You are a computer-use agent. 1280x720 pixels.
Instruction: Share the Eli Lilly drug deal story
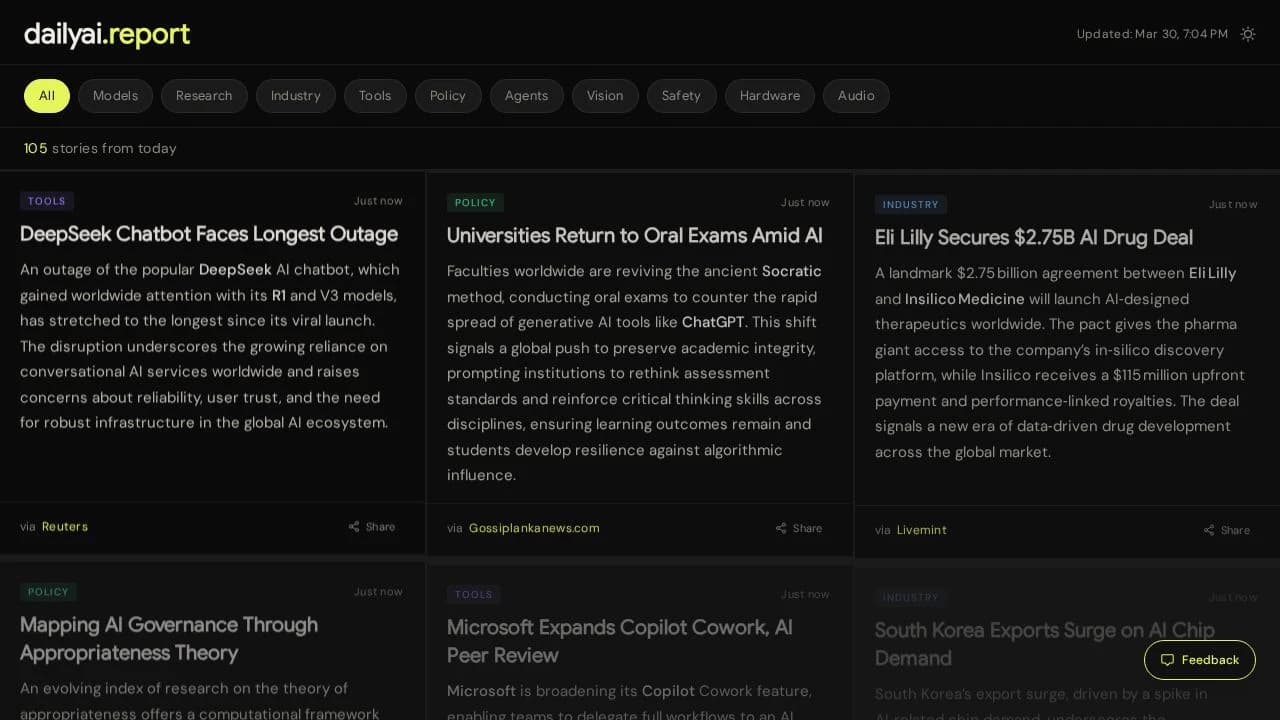click(1226, 530)
